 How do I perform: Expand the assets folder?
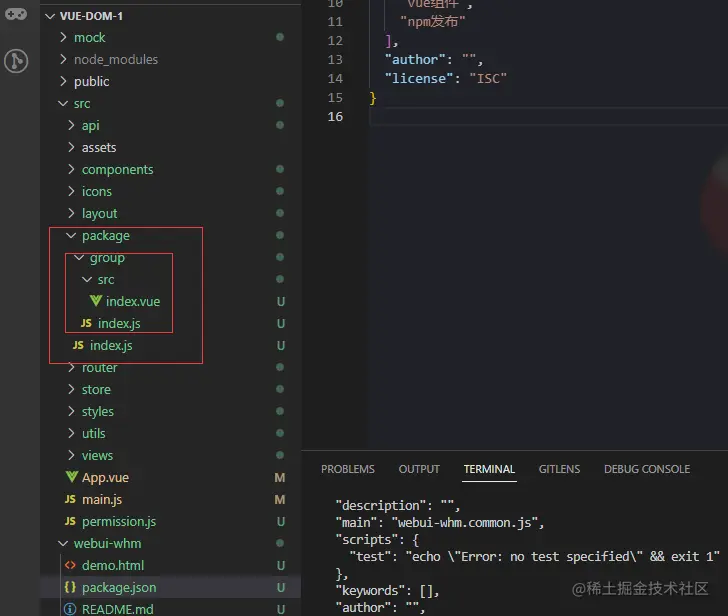pos(71,147)
